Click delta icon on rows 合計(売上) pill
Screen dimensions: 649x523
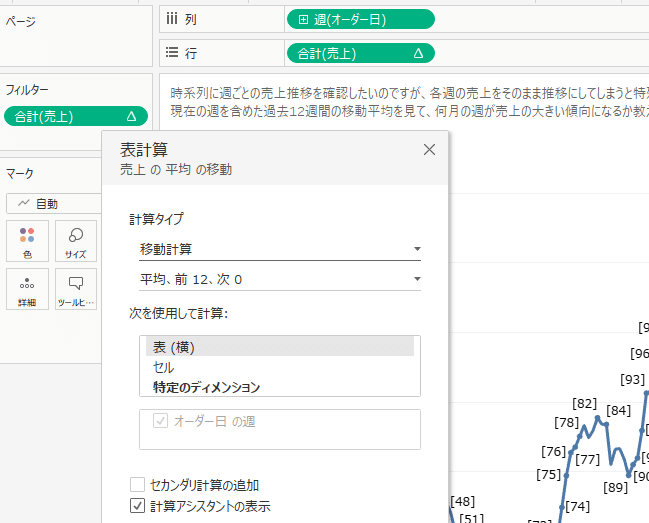[418, 53]
